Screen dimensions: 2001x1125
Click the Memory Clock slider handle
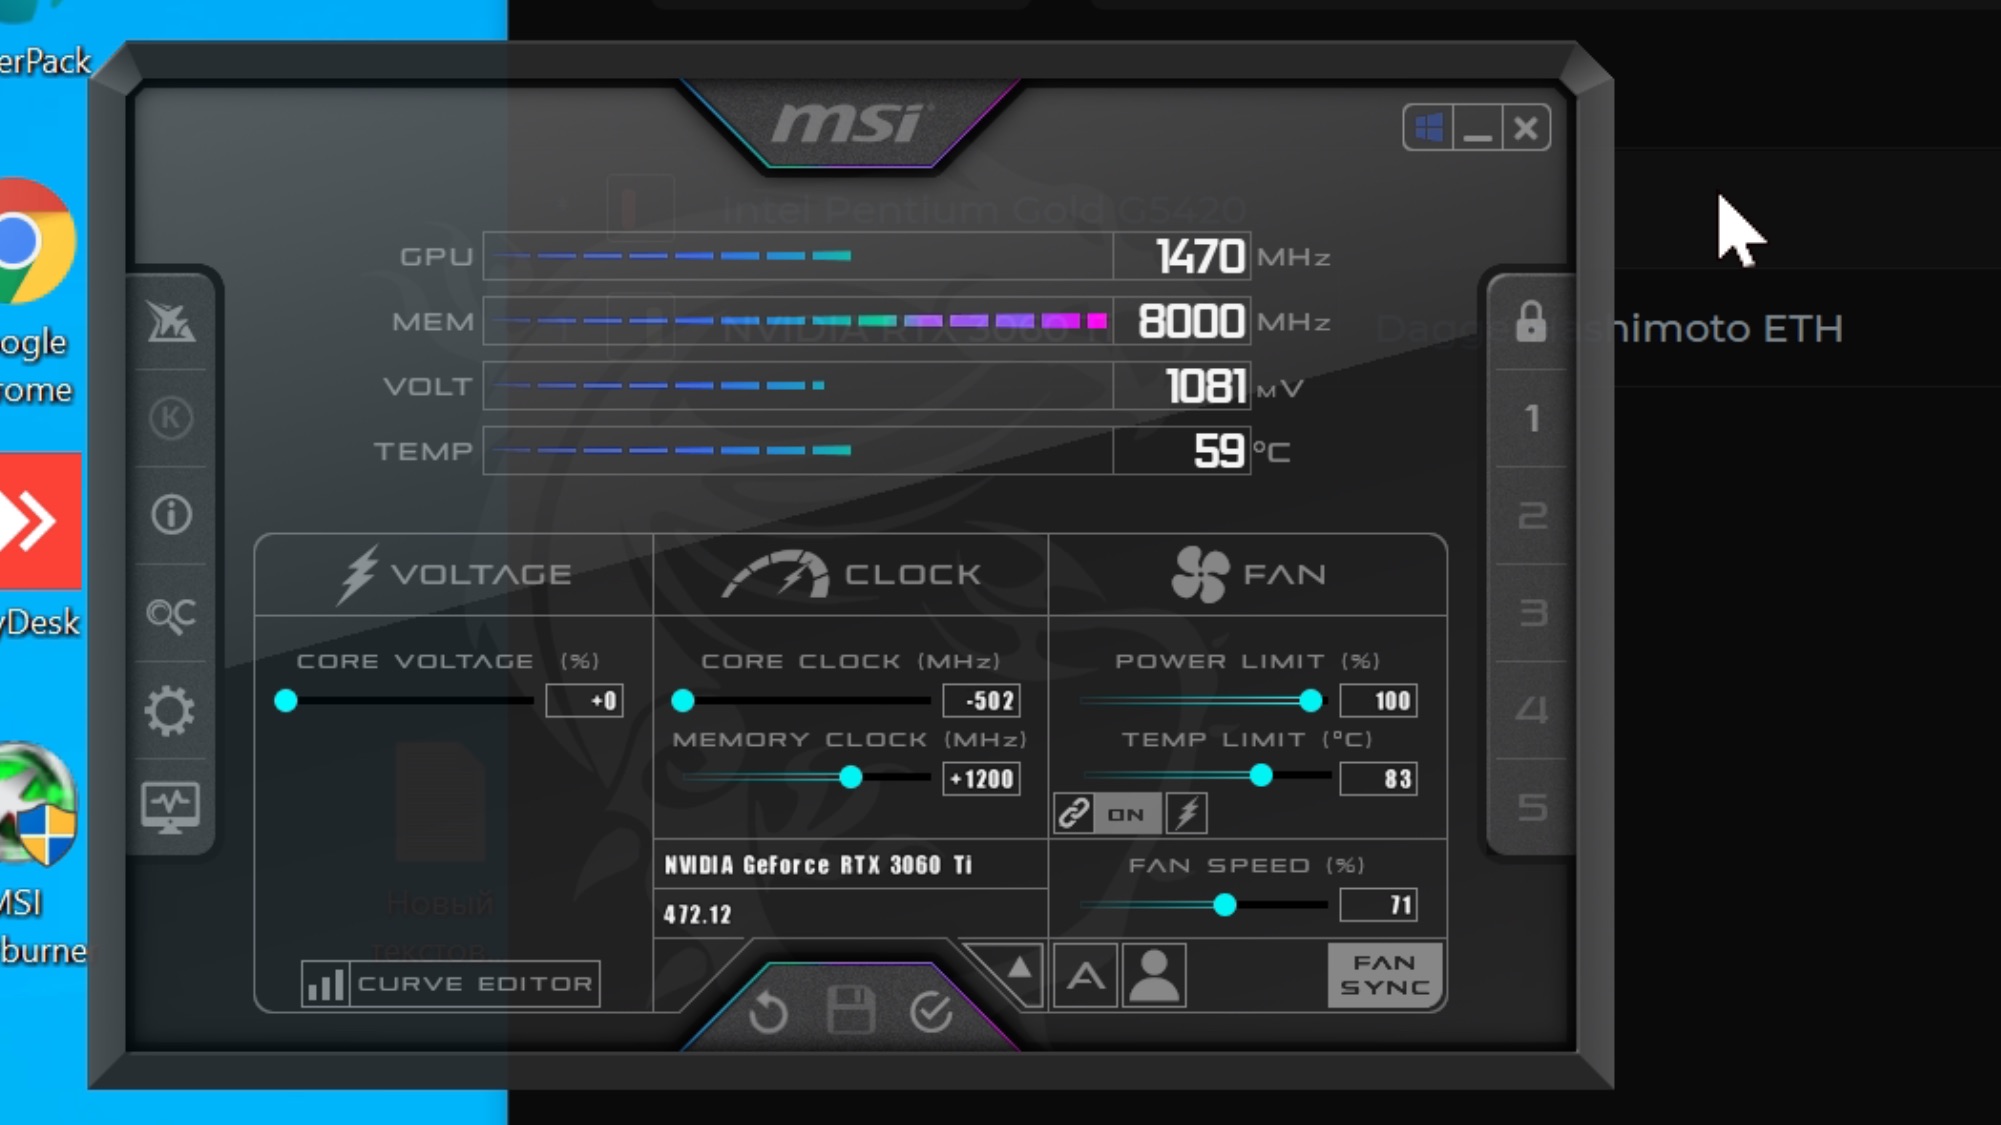click(851, 777)
